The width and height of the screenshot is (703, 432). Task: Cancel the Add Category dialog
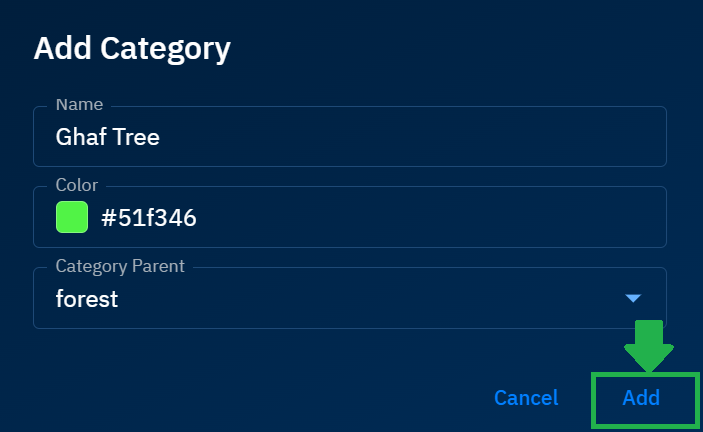526,398
